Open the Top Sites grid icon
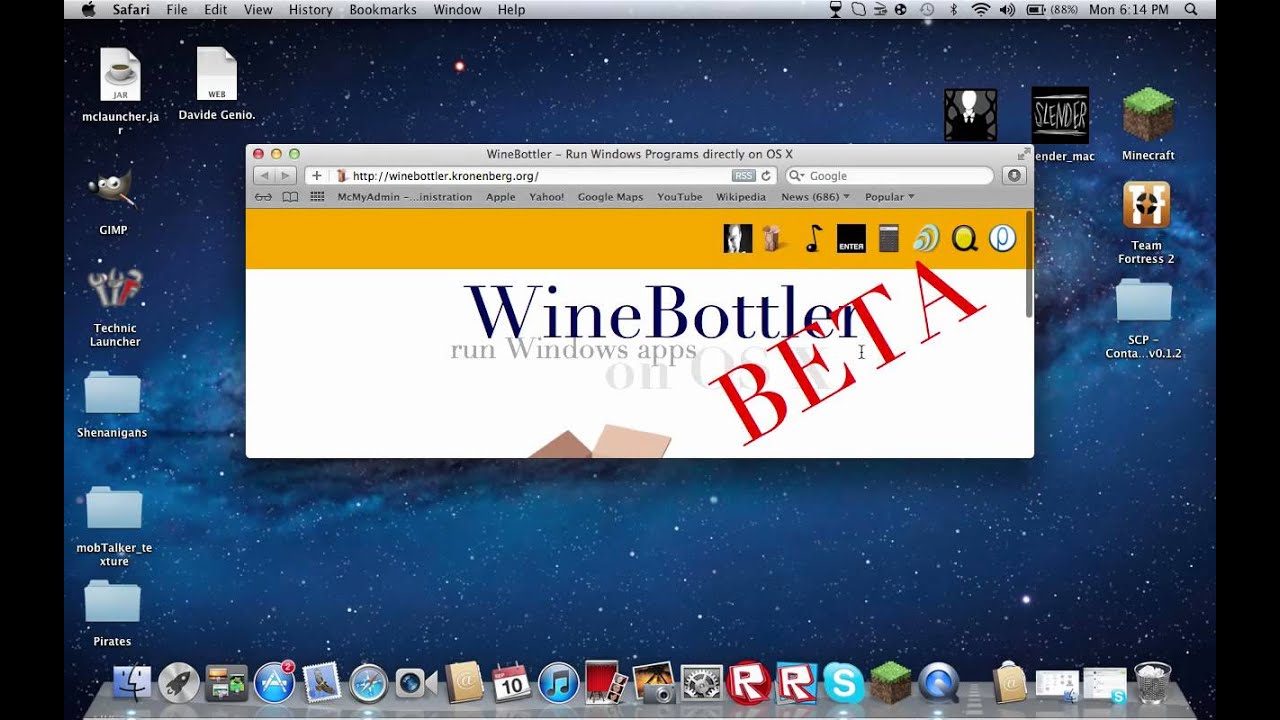 tap(317, 197)
